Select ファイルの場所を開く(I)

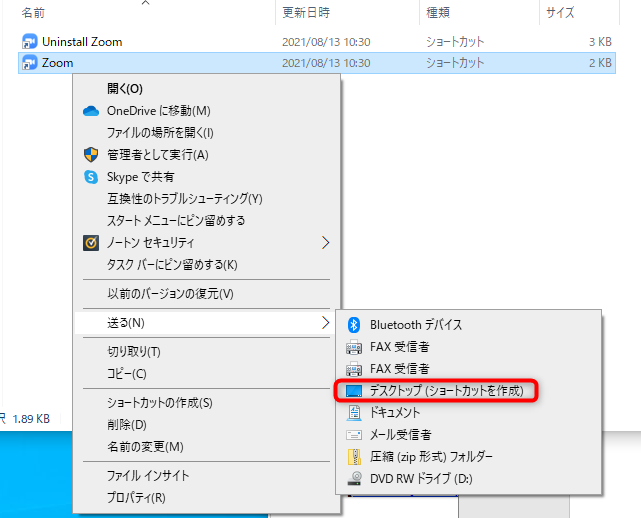tap(206, 133)
